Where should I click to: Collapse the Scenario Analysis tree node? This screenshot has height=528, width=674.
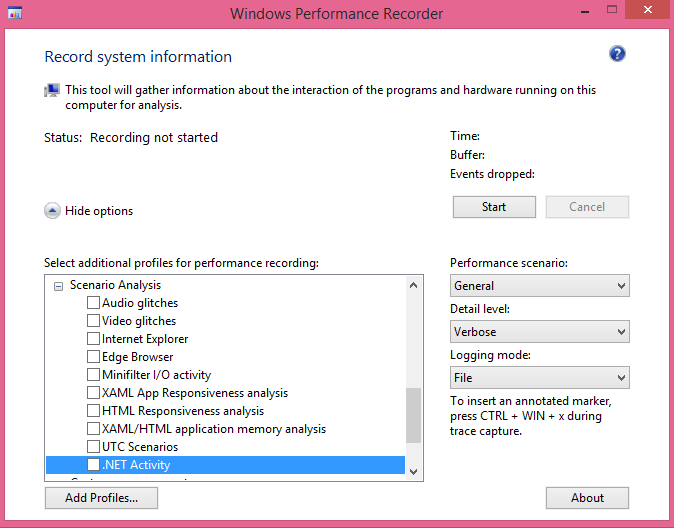(x=58, y=286)
